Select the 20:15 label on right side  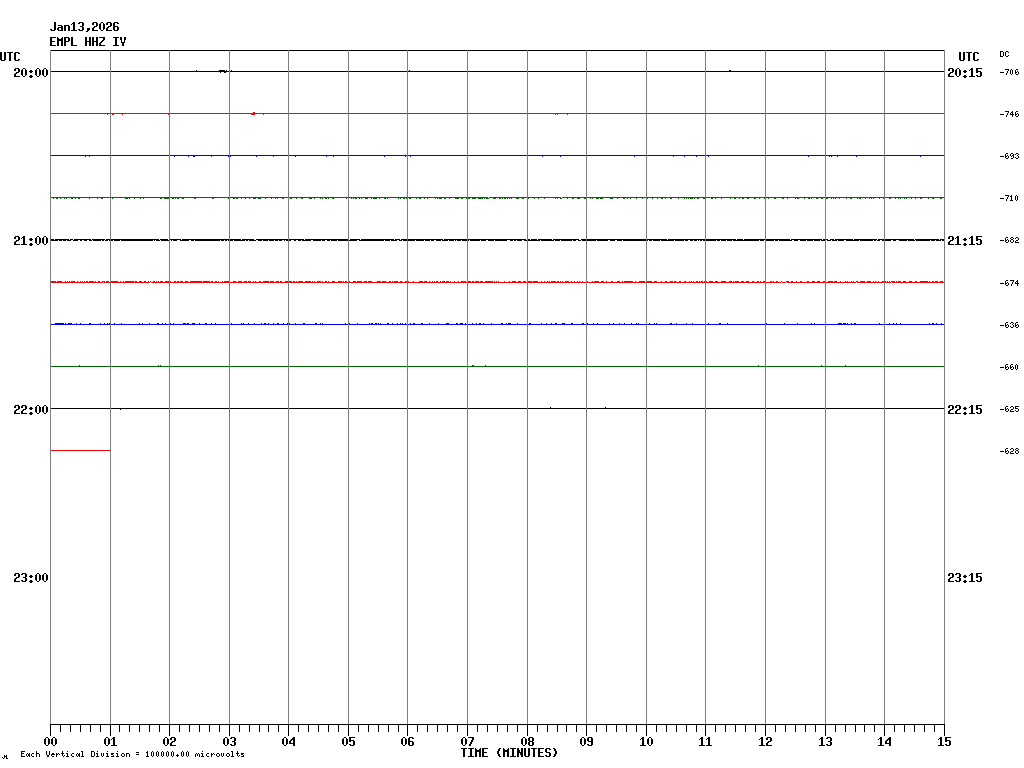[x=964, y=73]
